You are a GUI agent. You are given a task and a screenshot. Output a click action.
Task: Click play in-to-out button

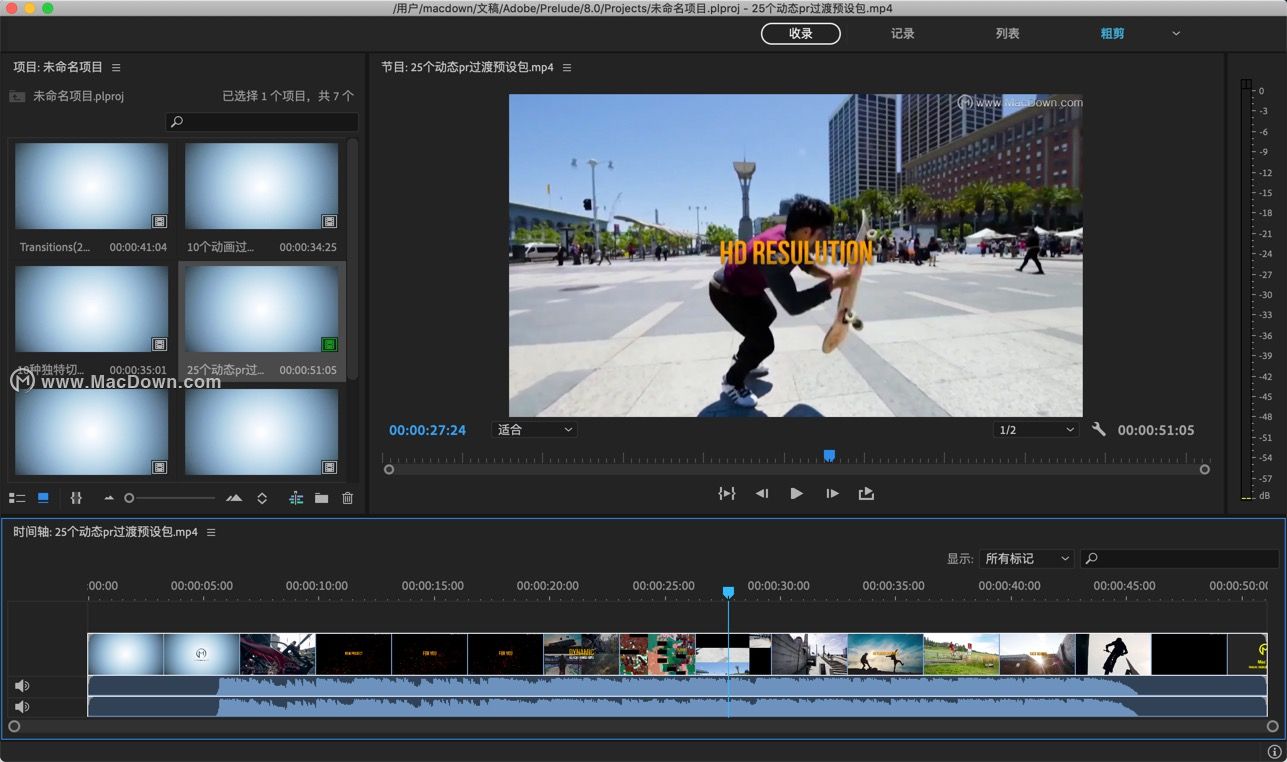(727, 493)
